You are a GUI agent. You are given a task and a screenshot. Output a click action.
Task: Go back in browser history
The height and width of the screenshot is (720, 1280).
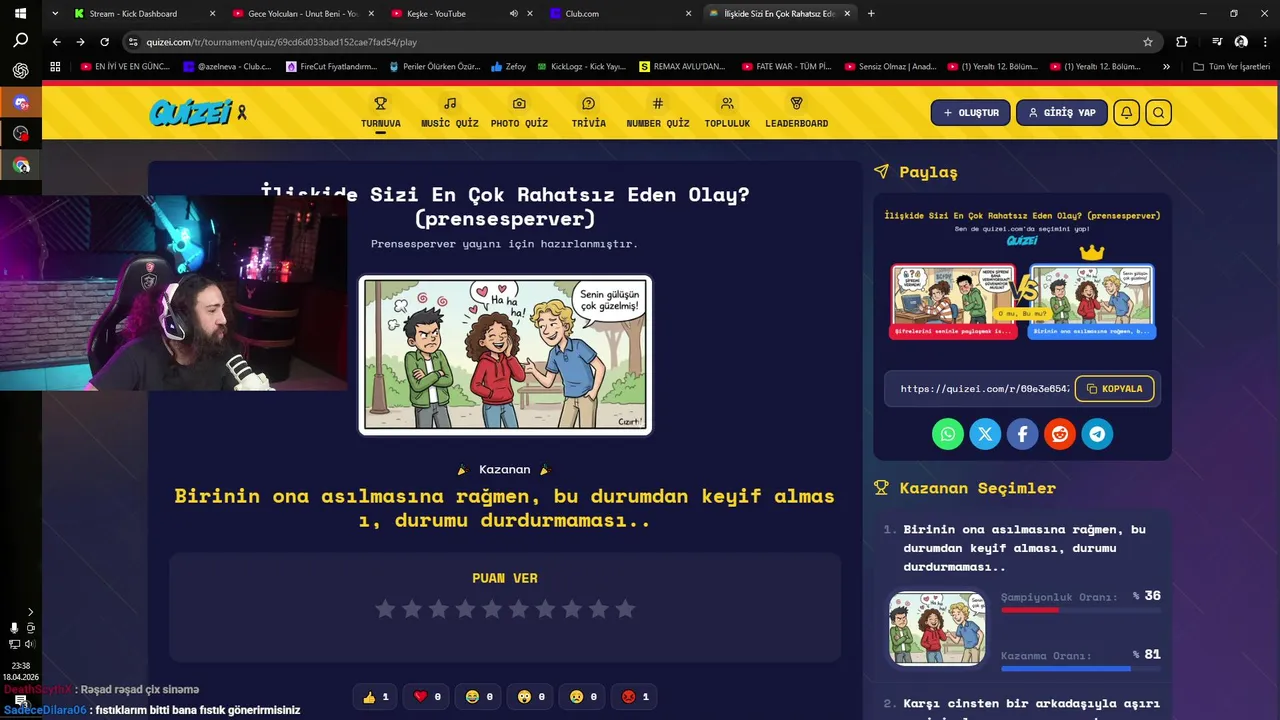(57, 42)
